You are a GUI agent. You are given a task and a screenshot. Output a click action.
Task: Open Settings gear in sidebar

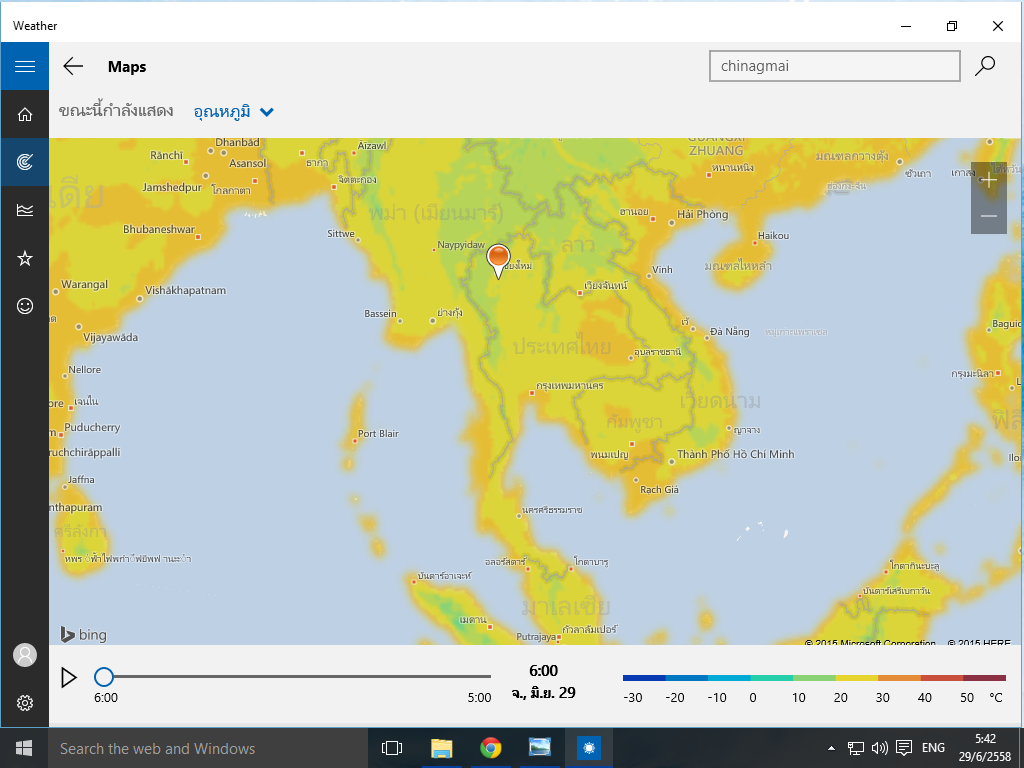pyautogui.click(x=25, y=702)
